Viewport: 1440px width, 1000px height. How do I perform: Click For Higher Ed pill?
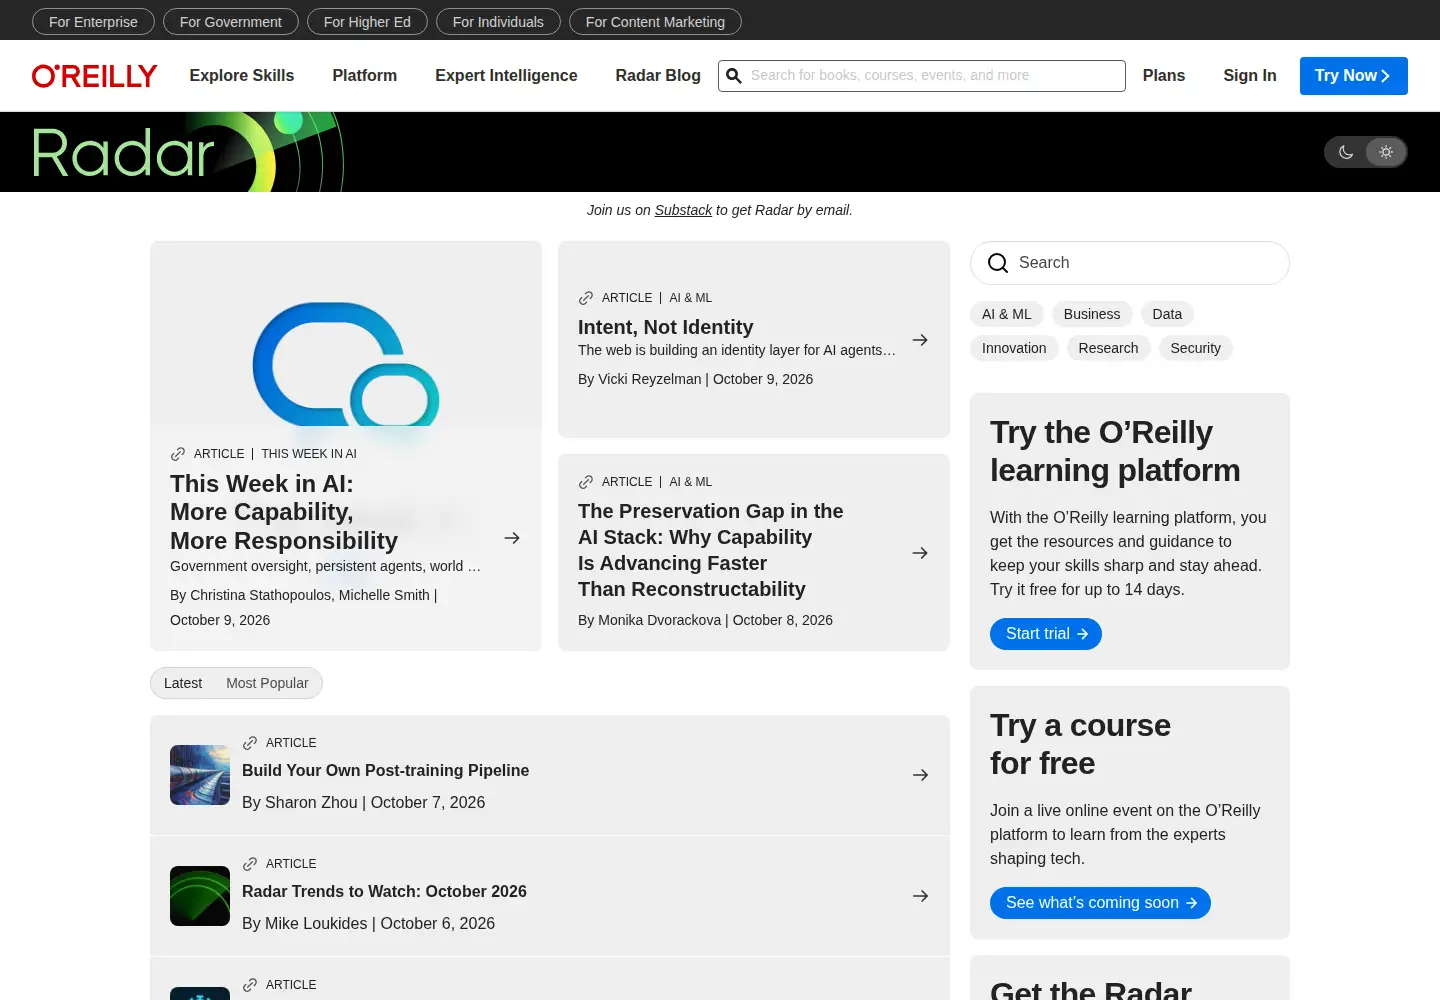tap(367, 22)
